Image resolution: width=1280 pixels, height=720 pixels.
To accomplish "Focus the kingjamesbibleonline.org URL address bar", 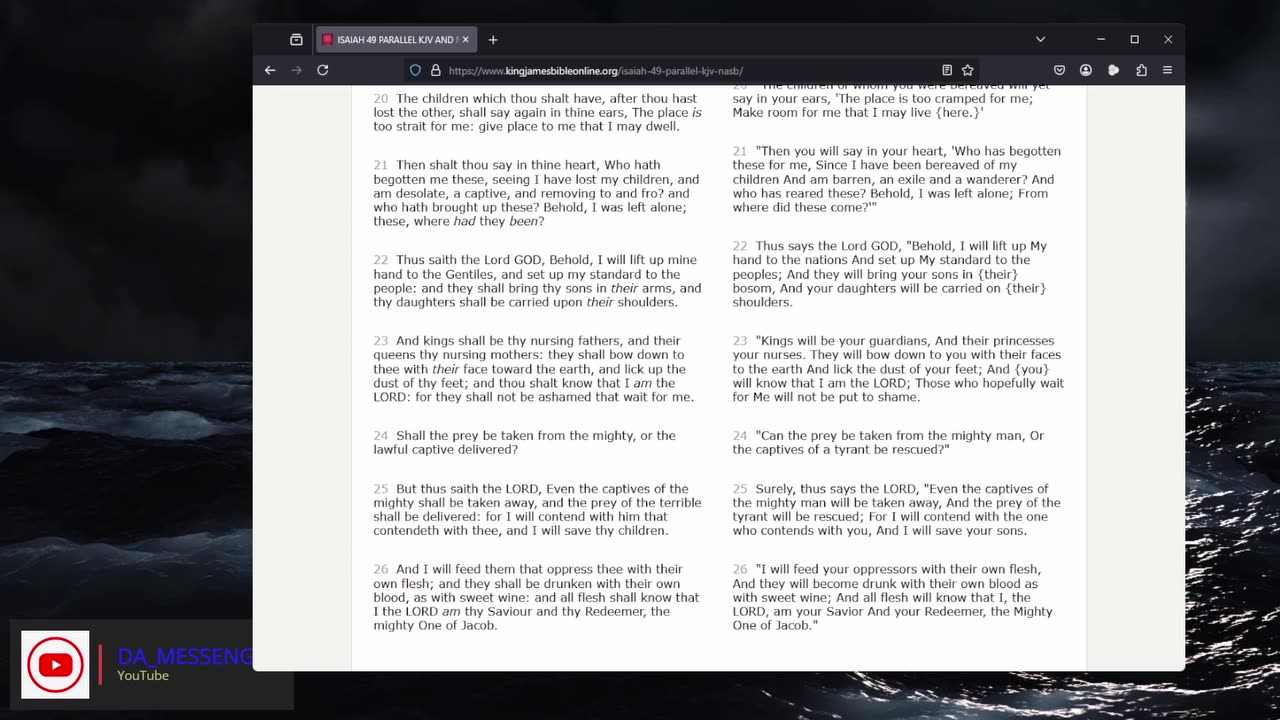I will click(x=690, y=71).
